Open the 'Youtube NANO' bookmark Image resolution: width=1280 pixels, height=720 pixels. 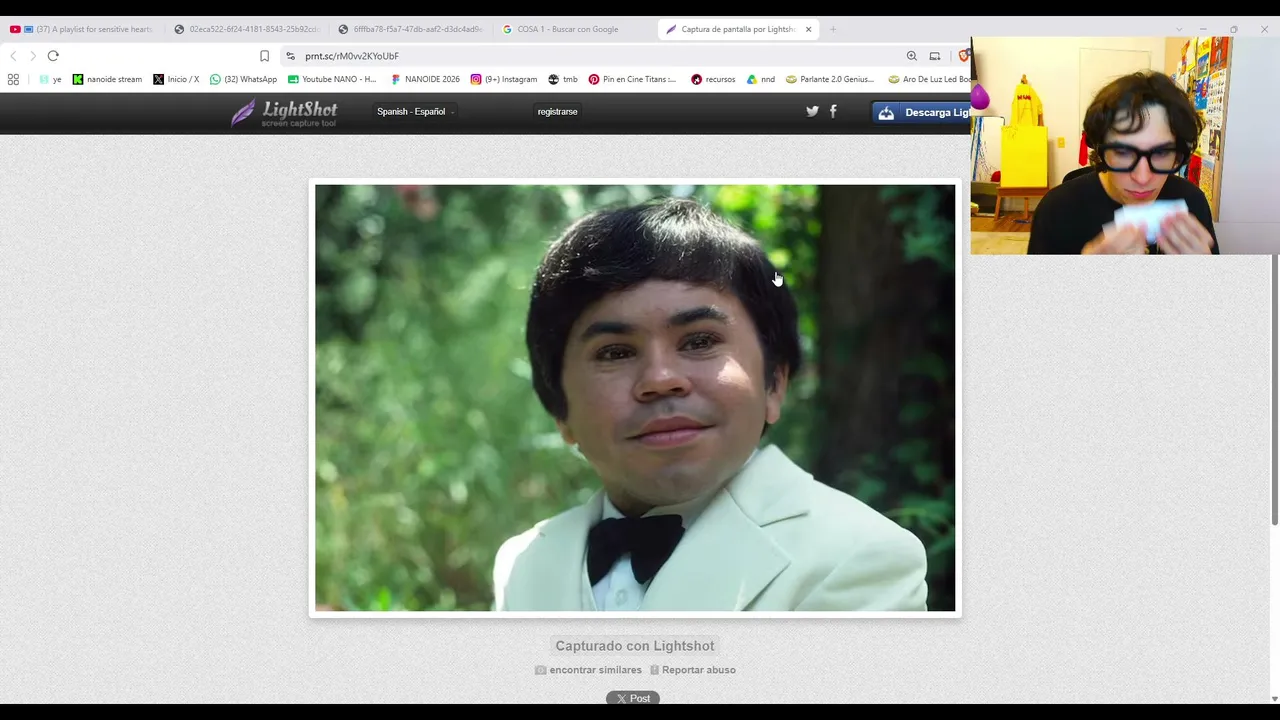[x=332, y=79]
